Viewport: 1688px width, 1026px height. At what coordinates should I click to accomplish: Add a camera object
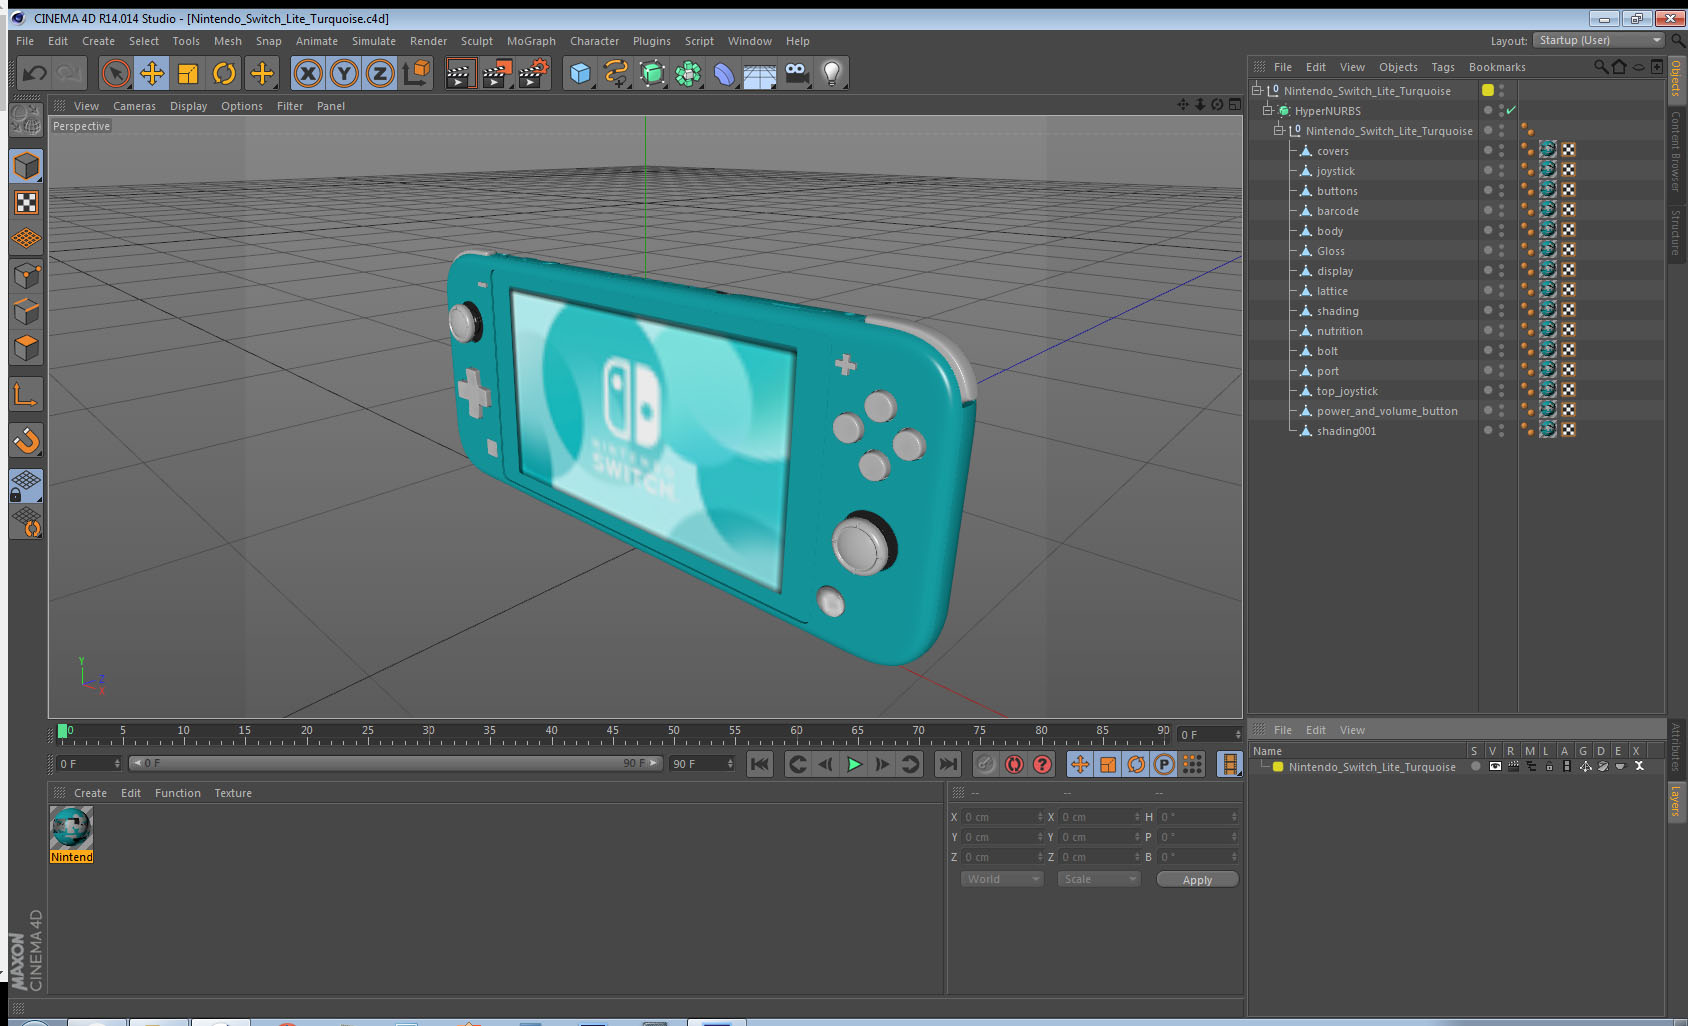[796, 73]
